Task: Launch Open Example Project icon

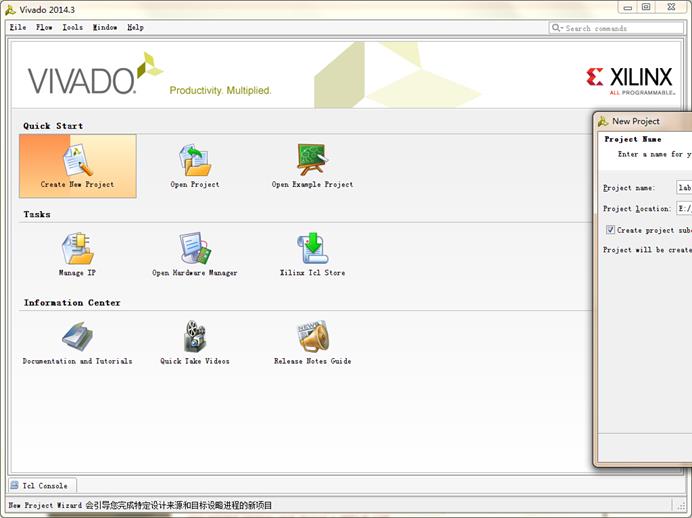Action: [x=312, y=159]
